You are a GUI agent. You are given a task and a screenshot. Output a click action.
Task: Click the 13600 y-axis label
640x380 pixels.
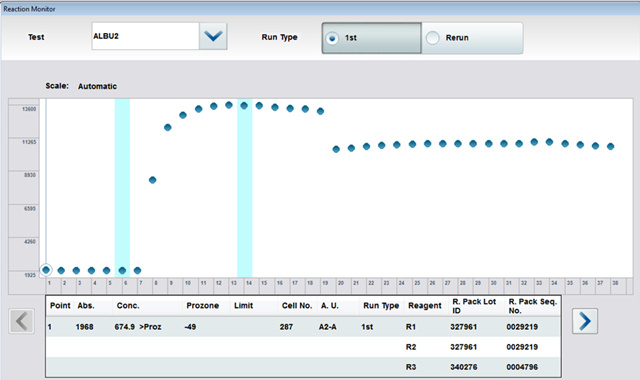click(29, 109)
